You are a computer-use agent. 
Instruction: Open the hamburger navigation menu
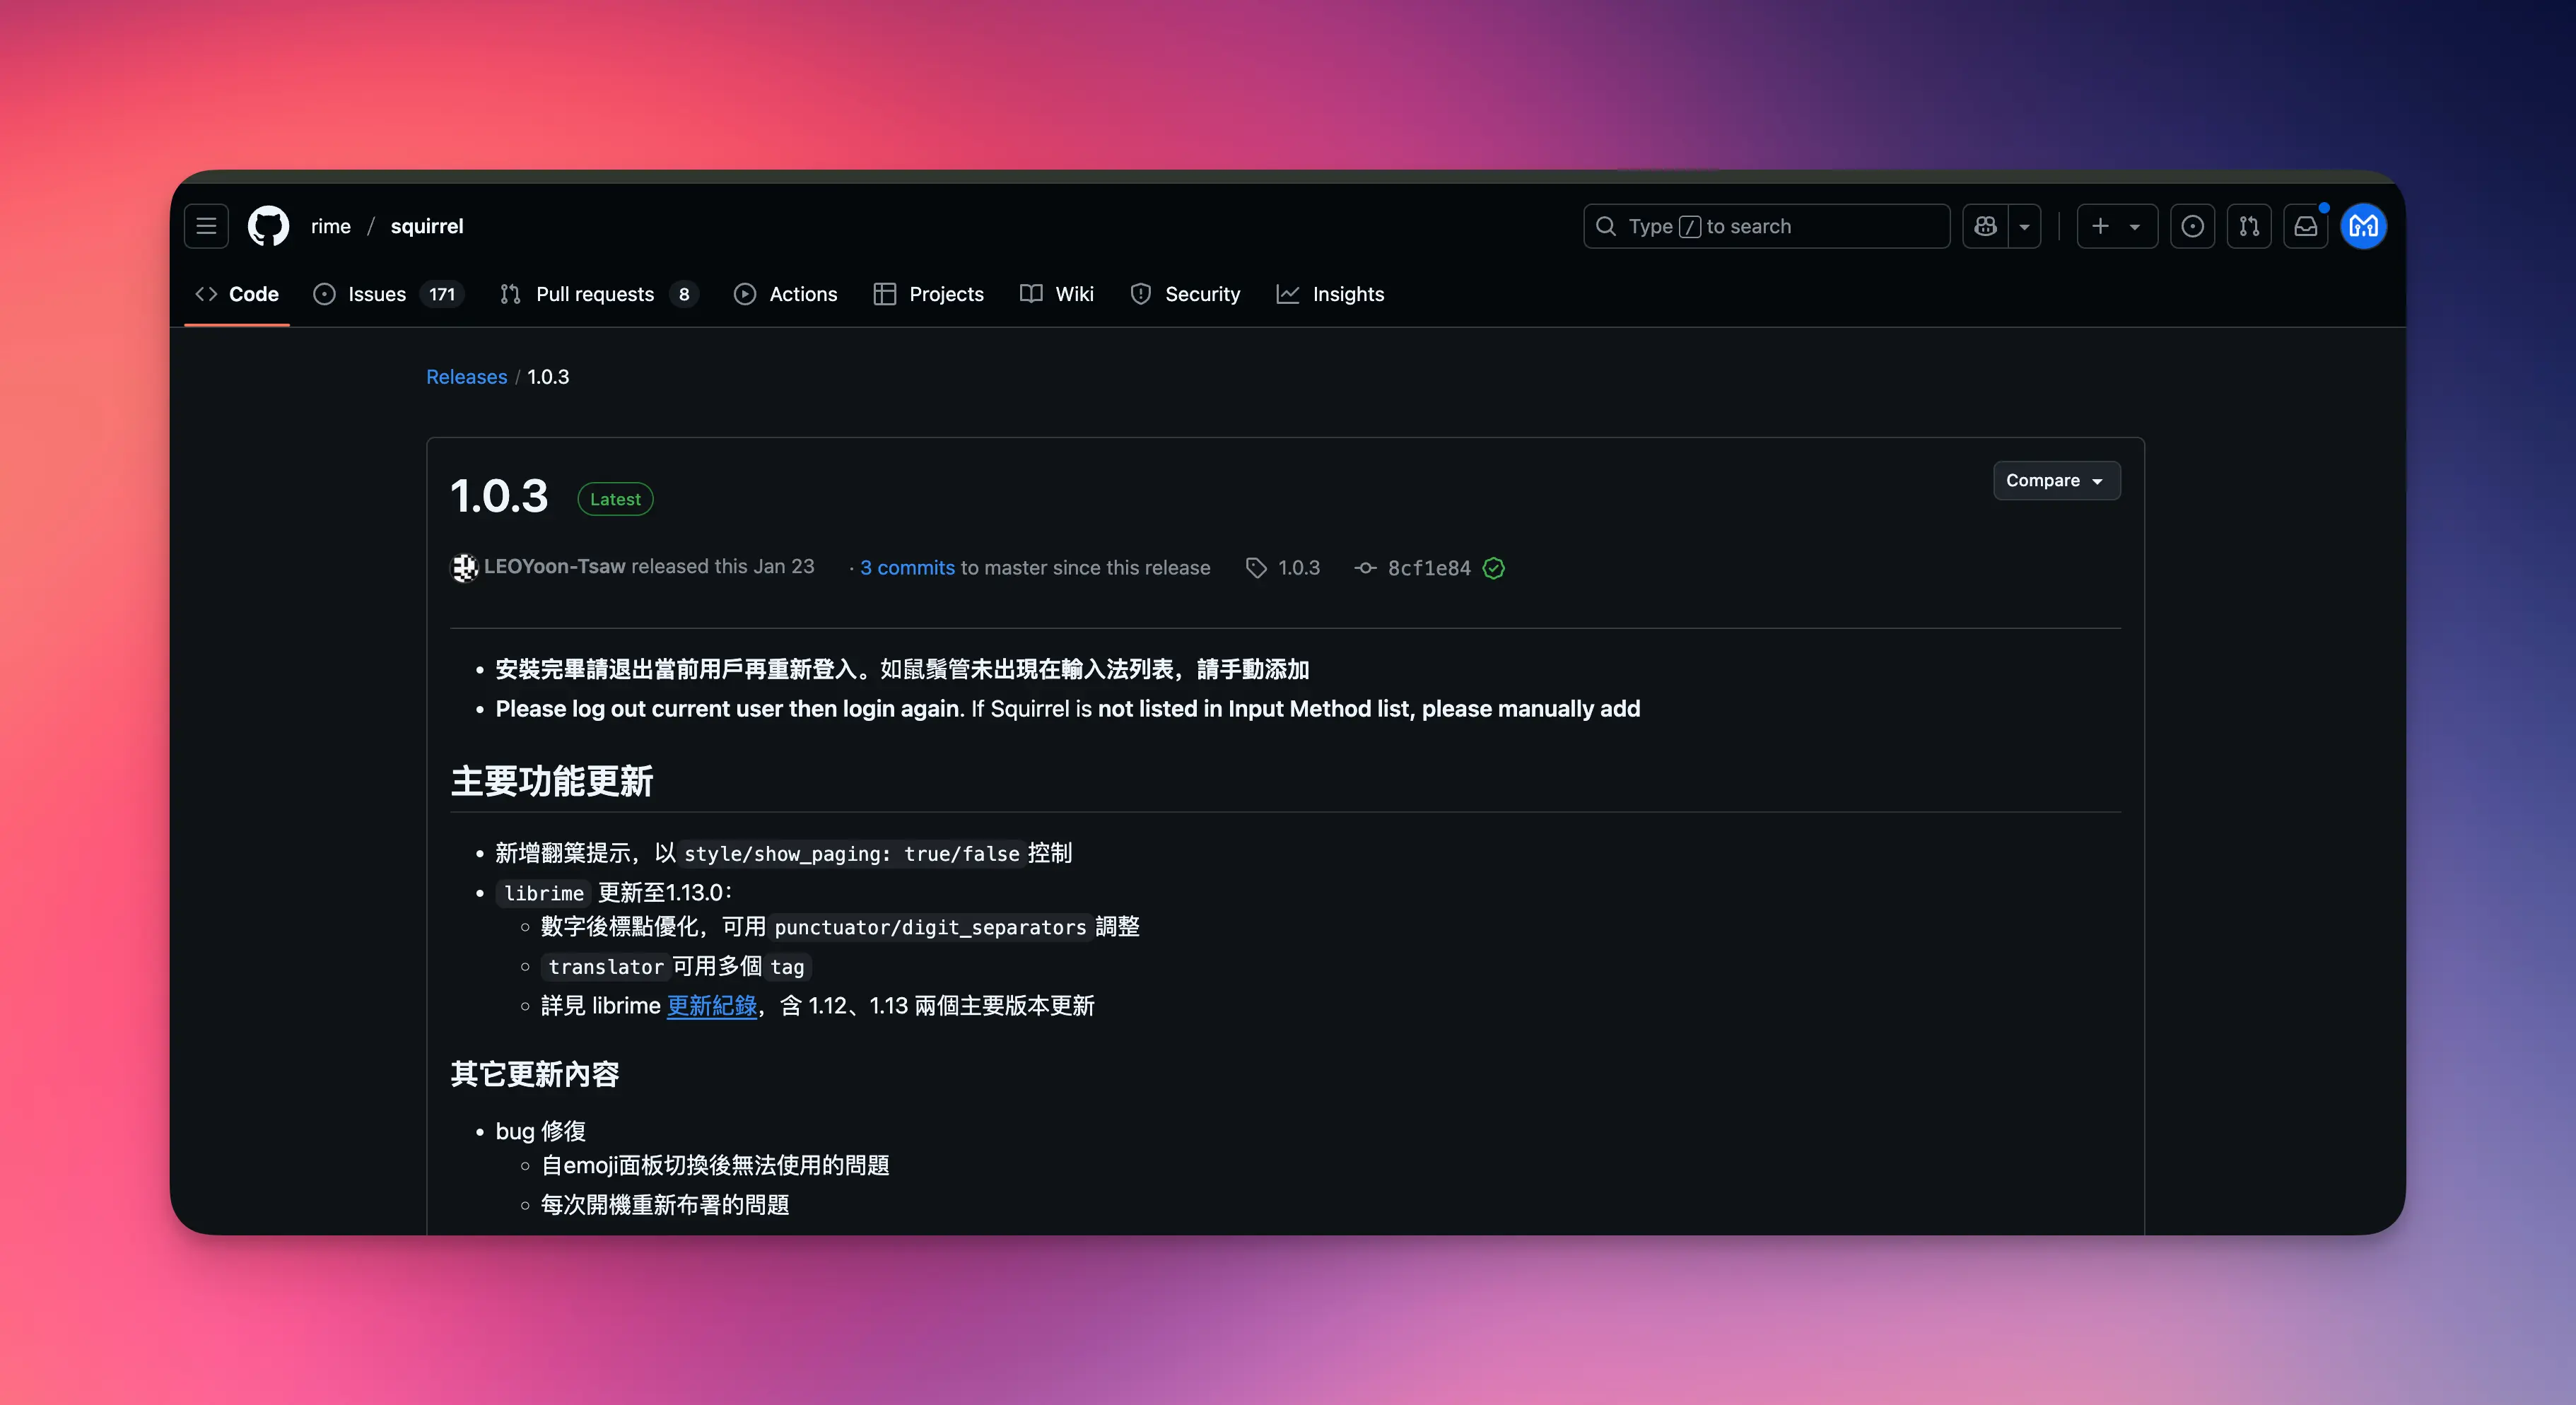[206, 226]
